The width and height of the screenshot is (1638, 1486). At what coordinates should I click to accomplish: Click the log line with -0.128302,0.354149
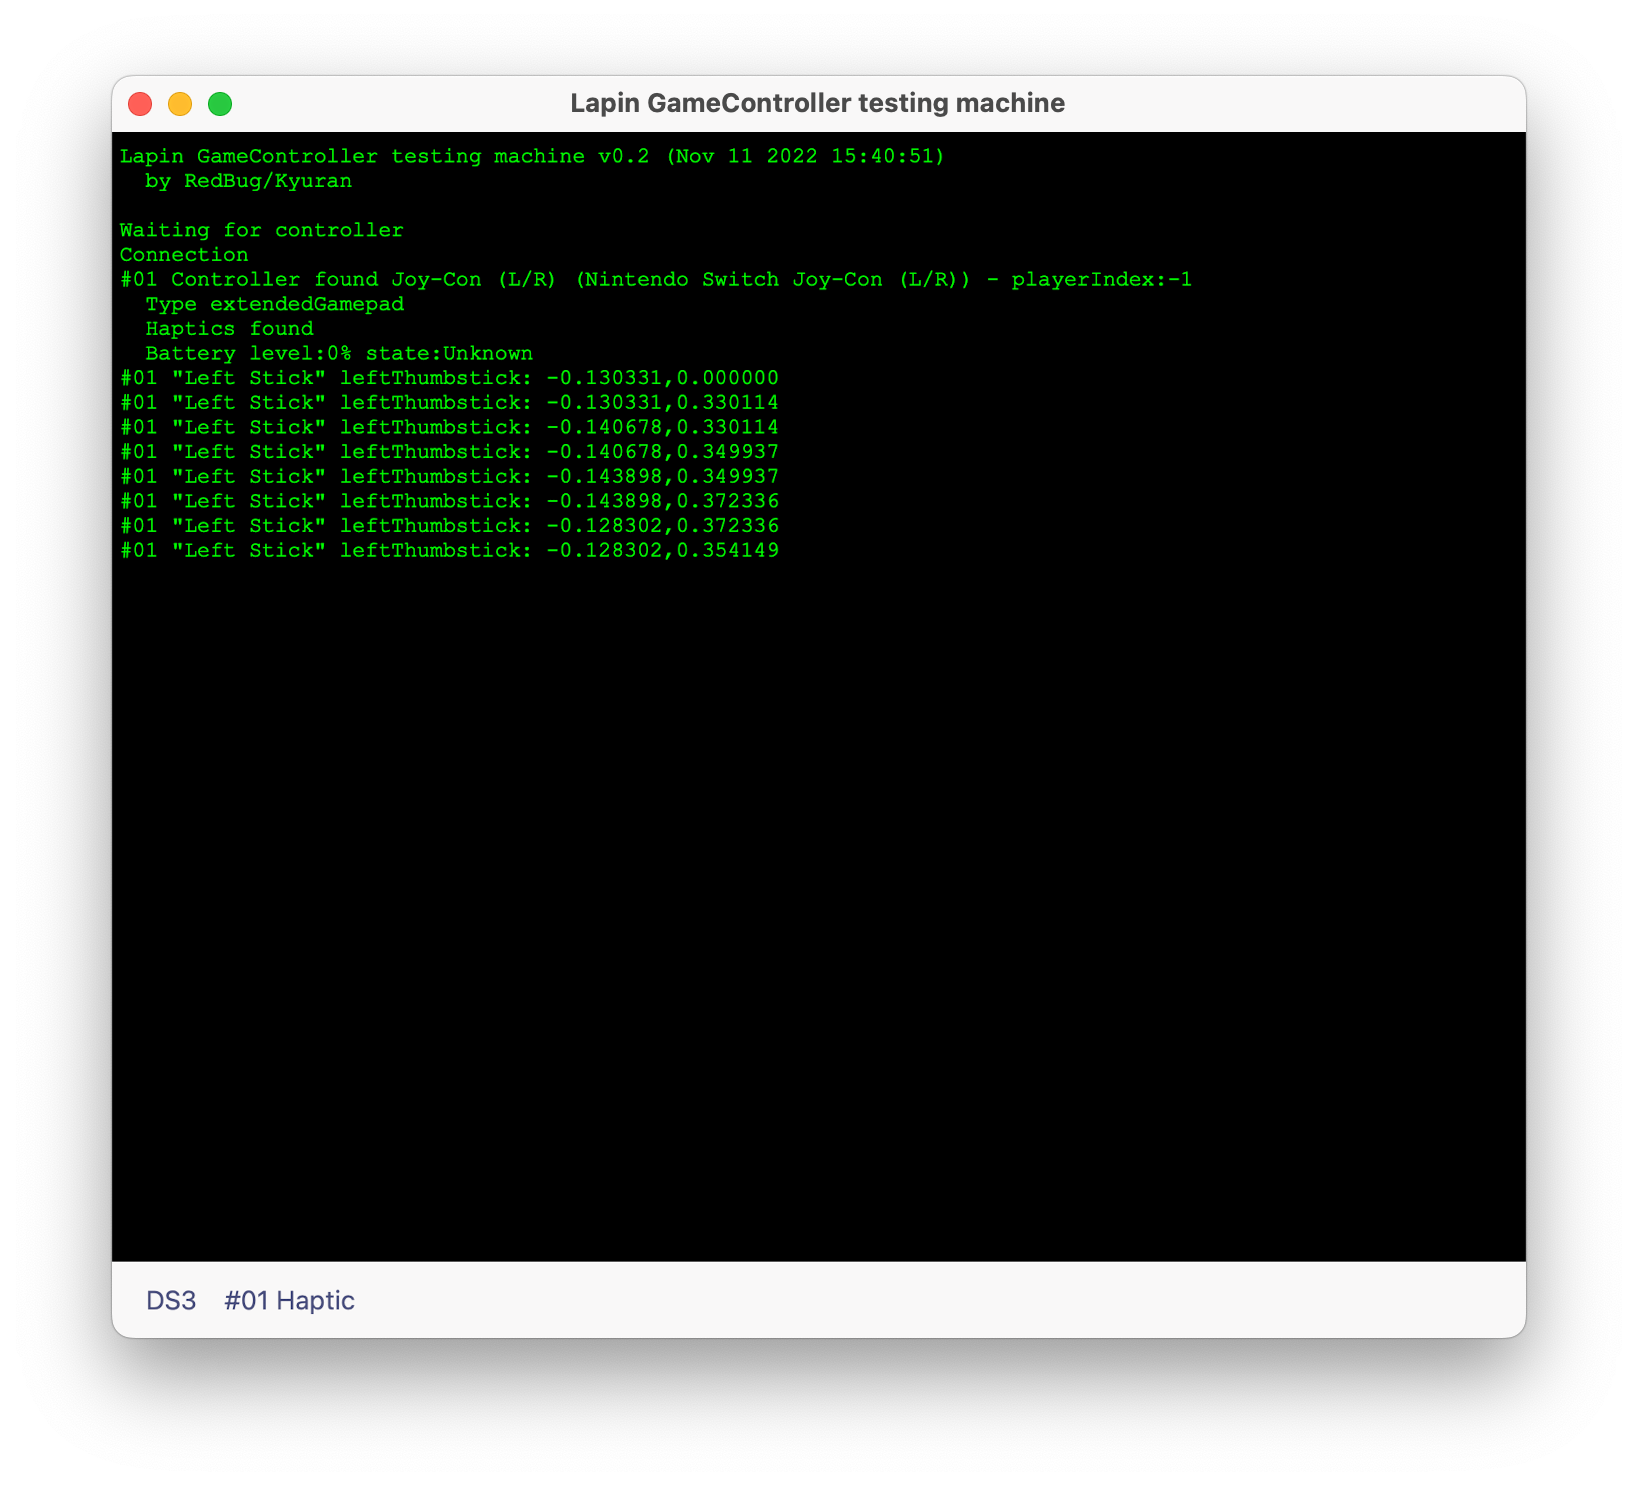tap(449, 551)
